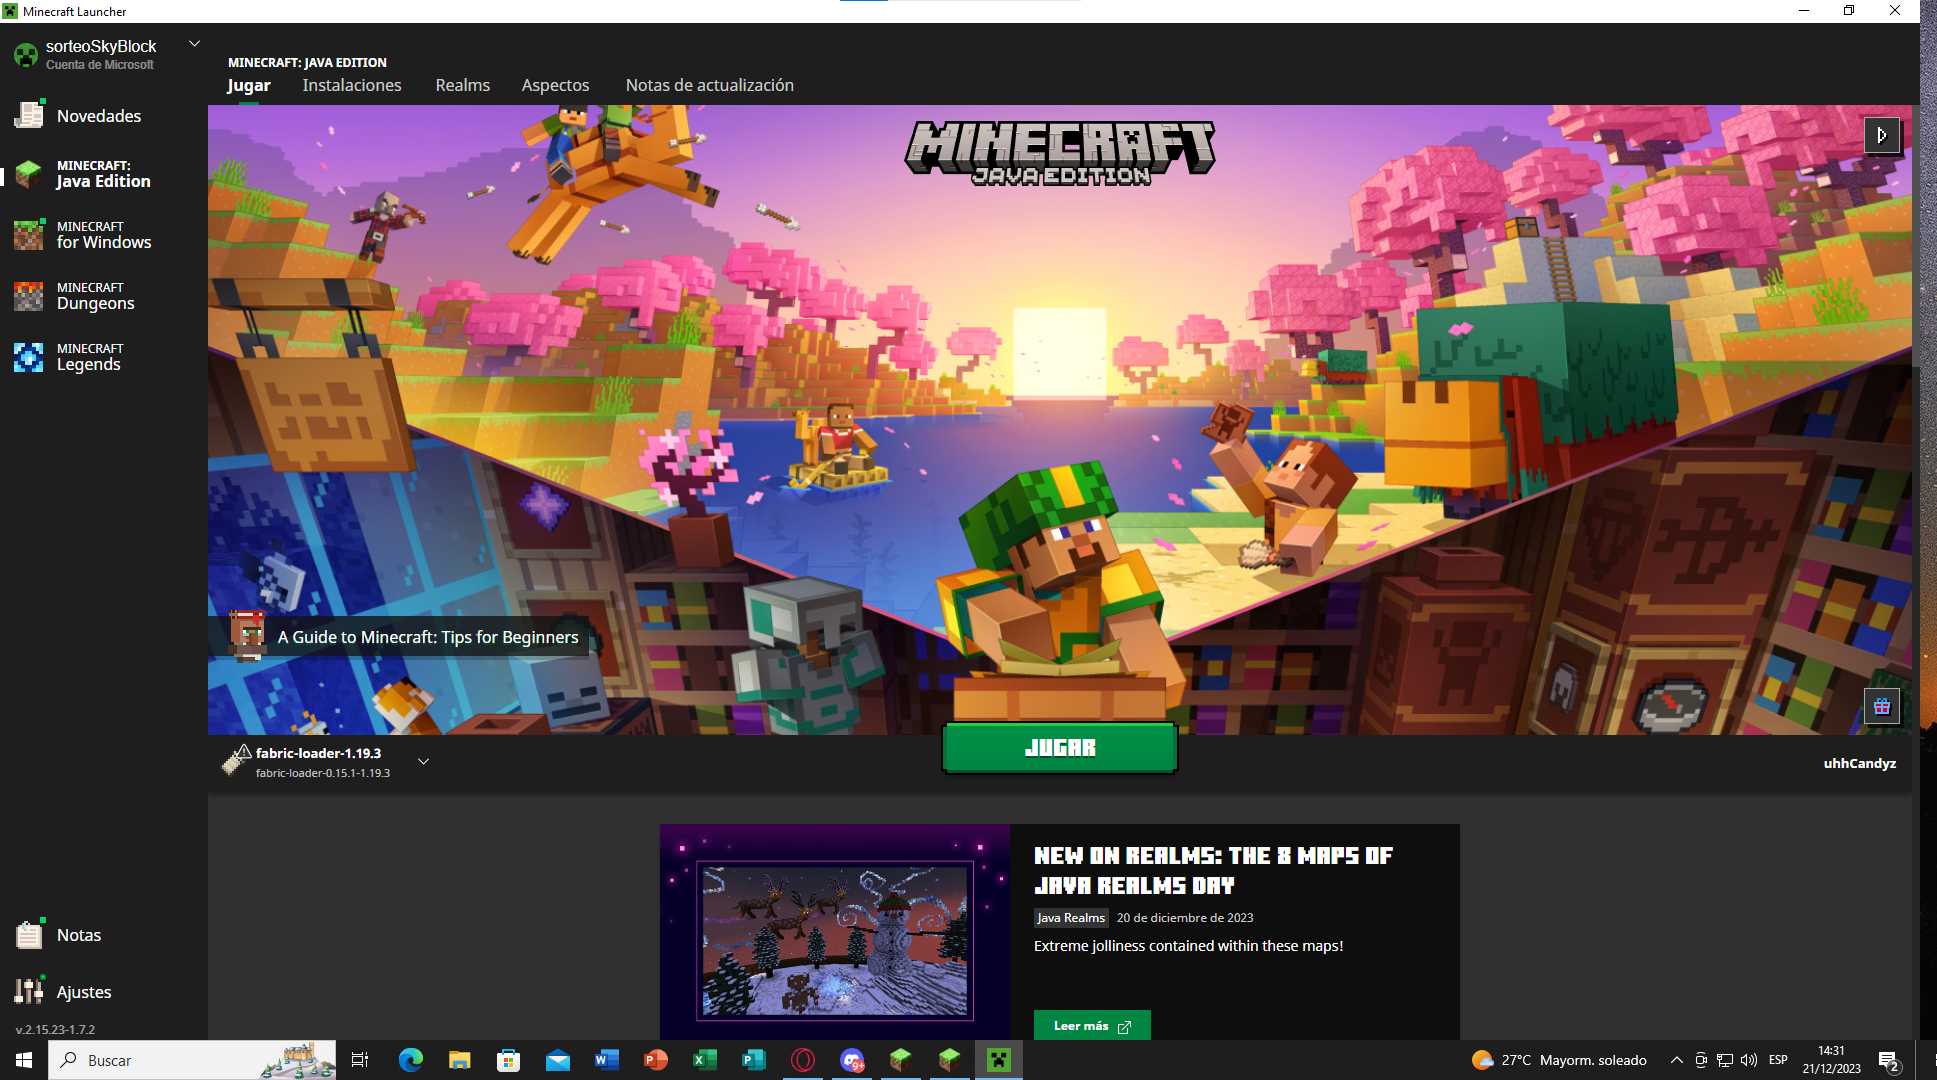This screenshot has width=1937, height=1080.
Task: Go to Notas de actualización tab
Action: coord(709,85)
